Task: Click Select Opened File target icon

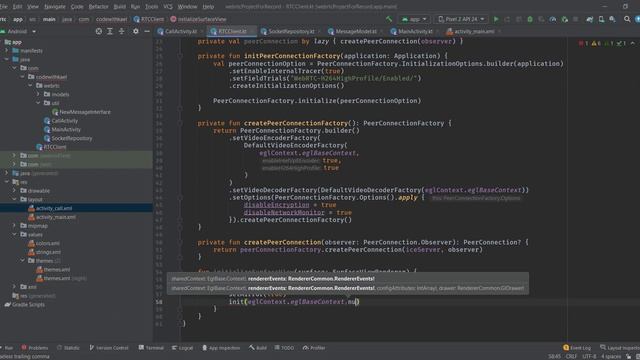Action: coord(98,31)
